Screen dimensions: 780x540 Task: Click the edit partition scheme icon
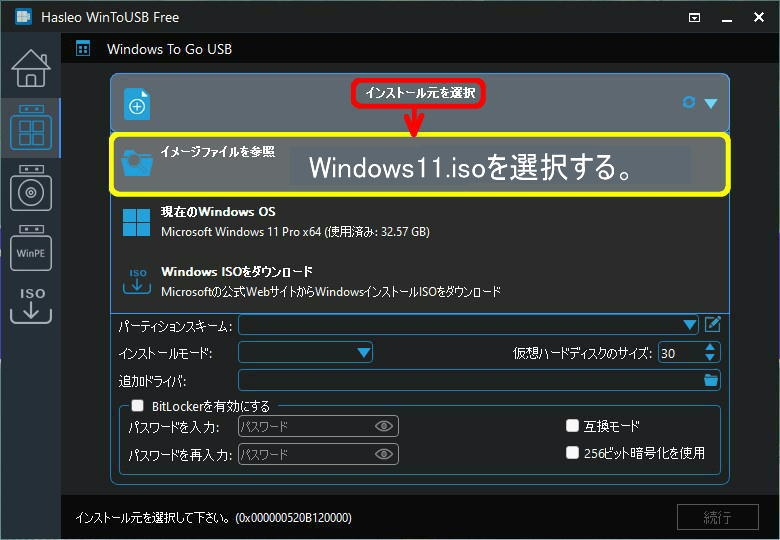tap(712, 325)
